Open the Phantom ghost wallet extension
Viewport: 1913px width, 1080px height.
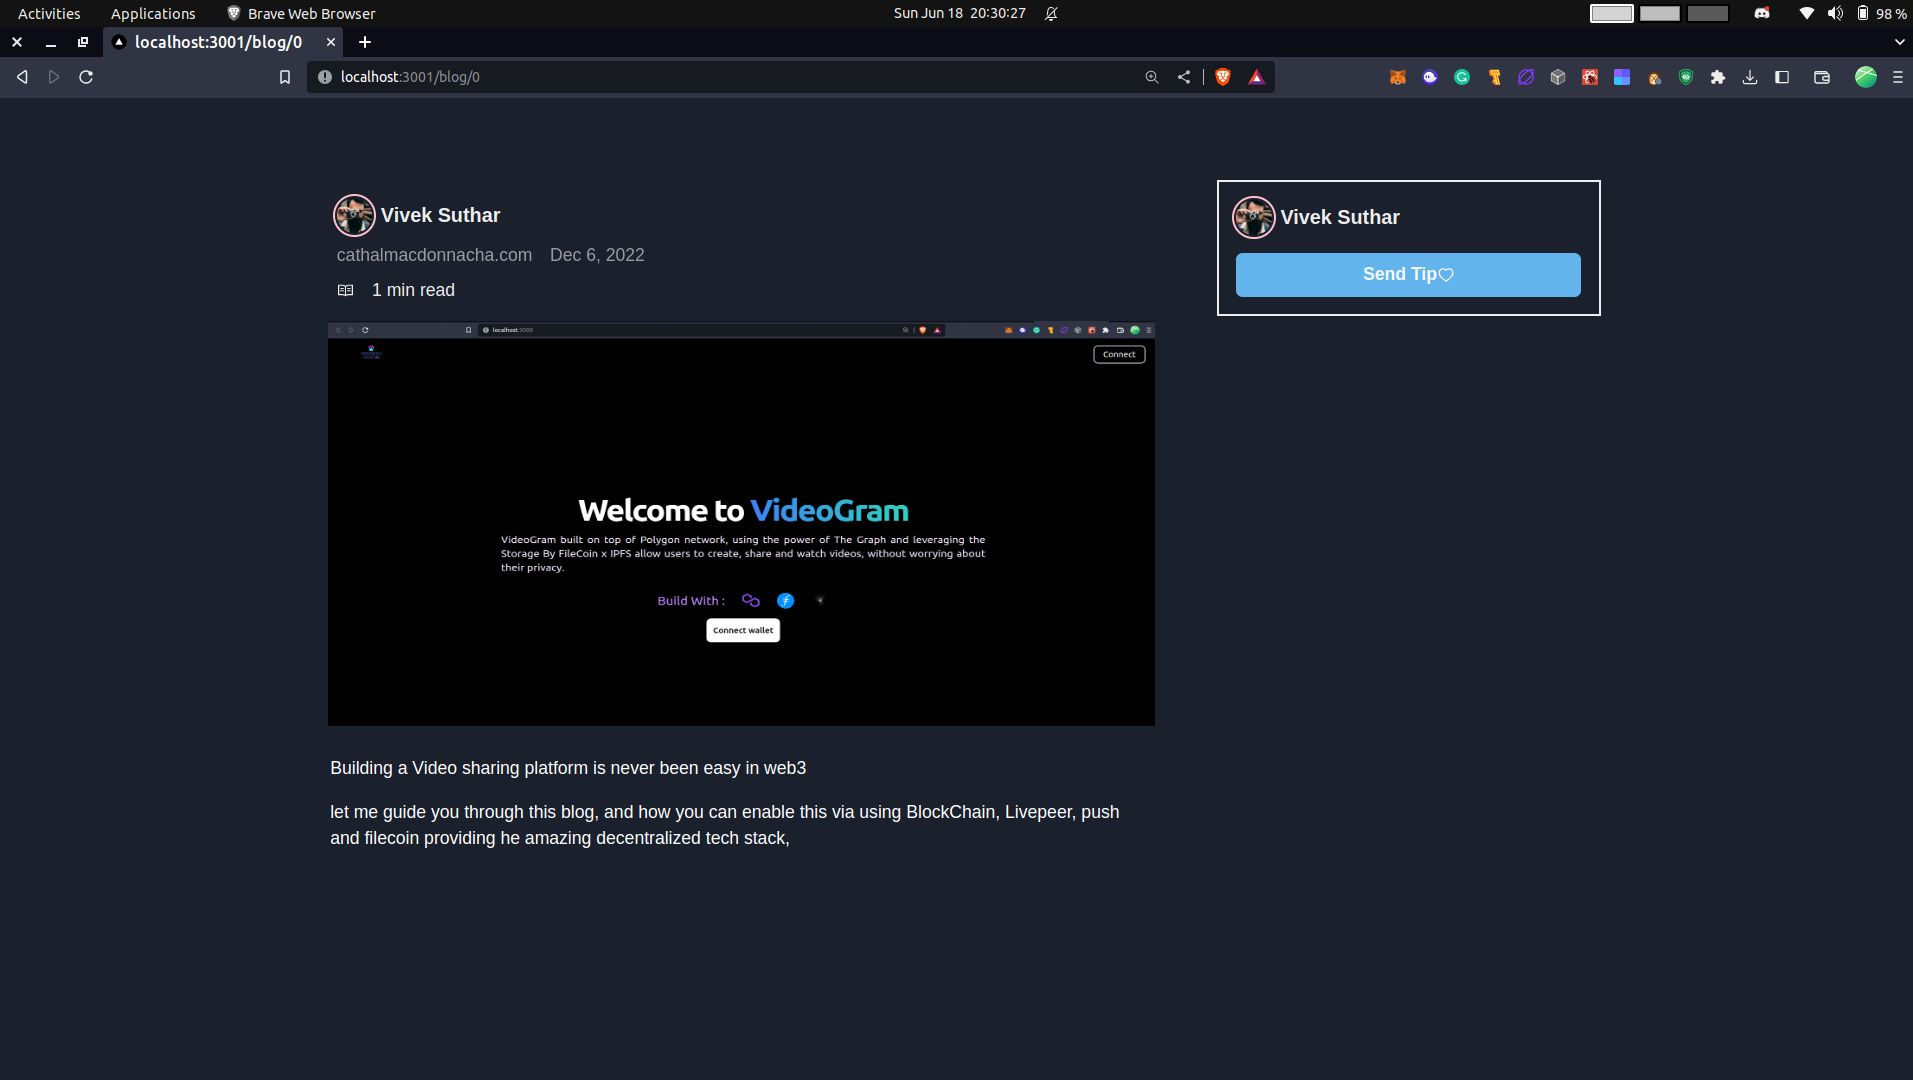pyautogui.click(x=1430, y=77)
